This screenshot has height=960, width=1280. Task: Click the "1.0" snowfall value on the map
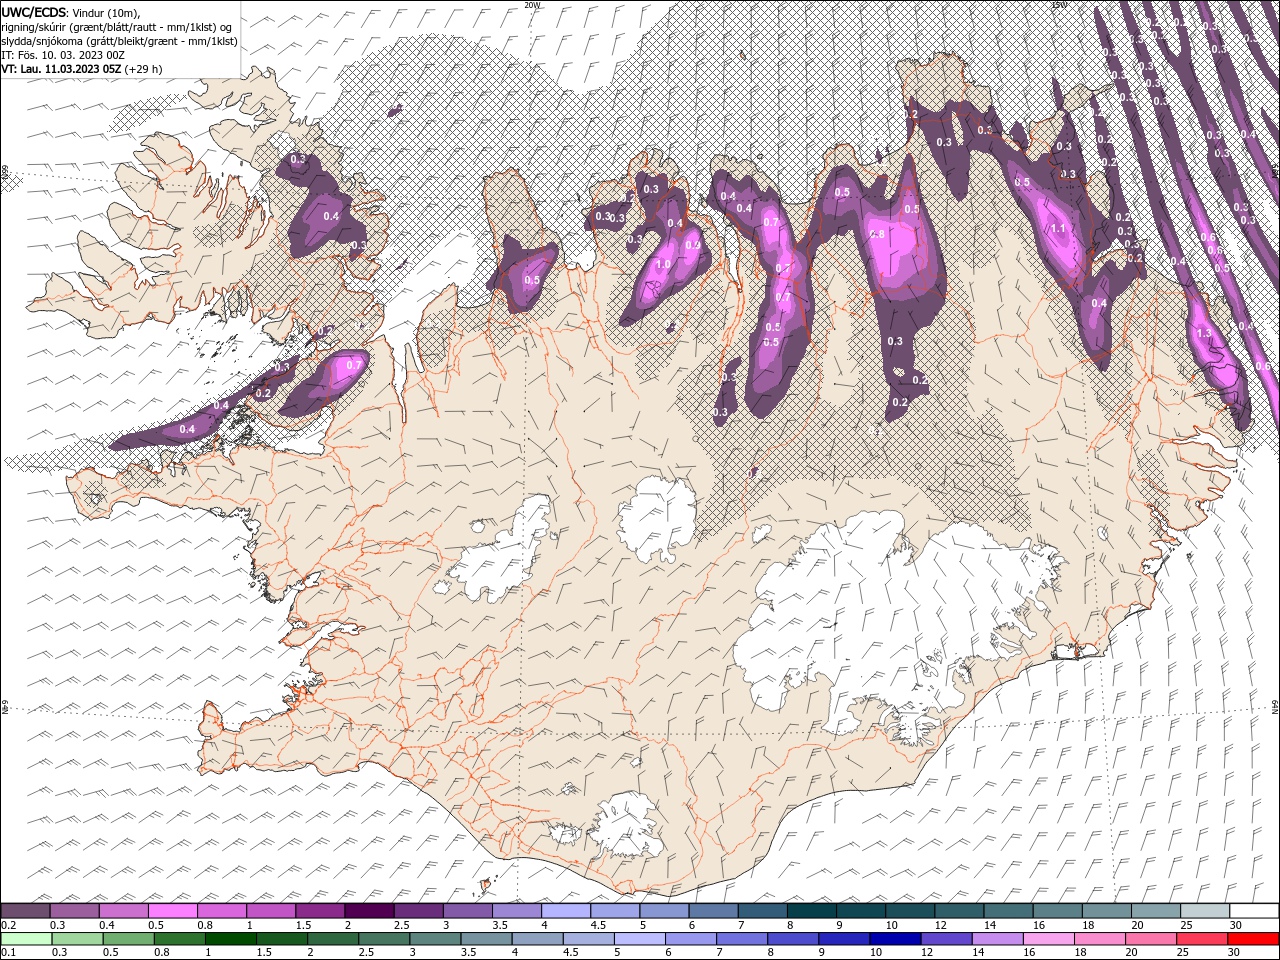point(663,264)
